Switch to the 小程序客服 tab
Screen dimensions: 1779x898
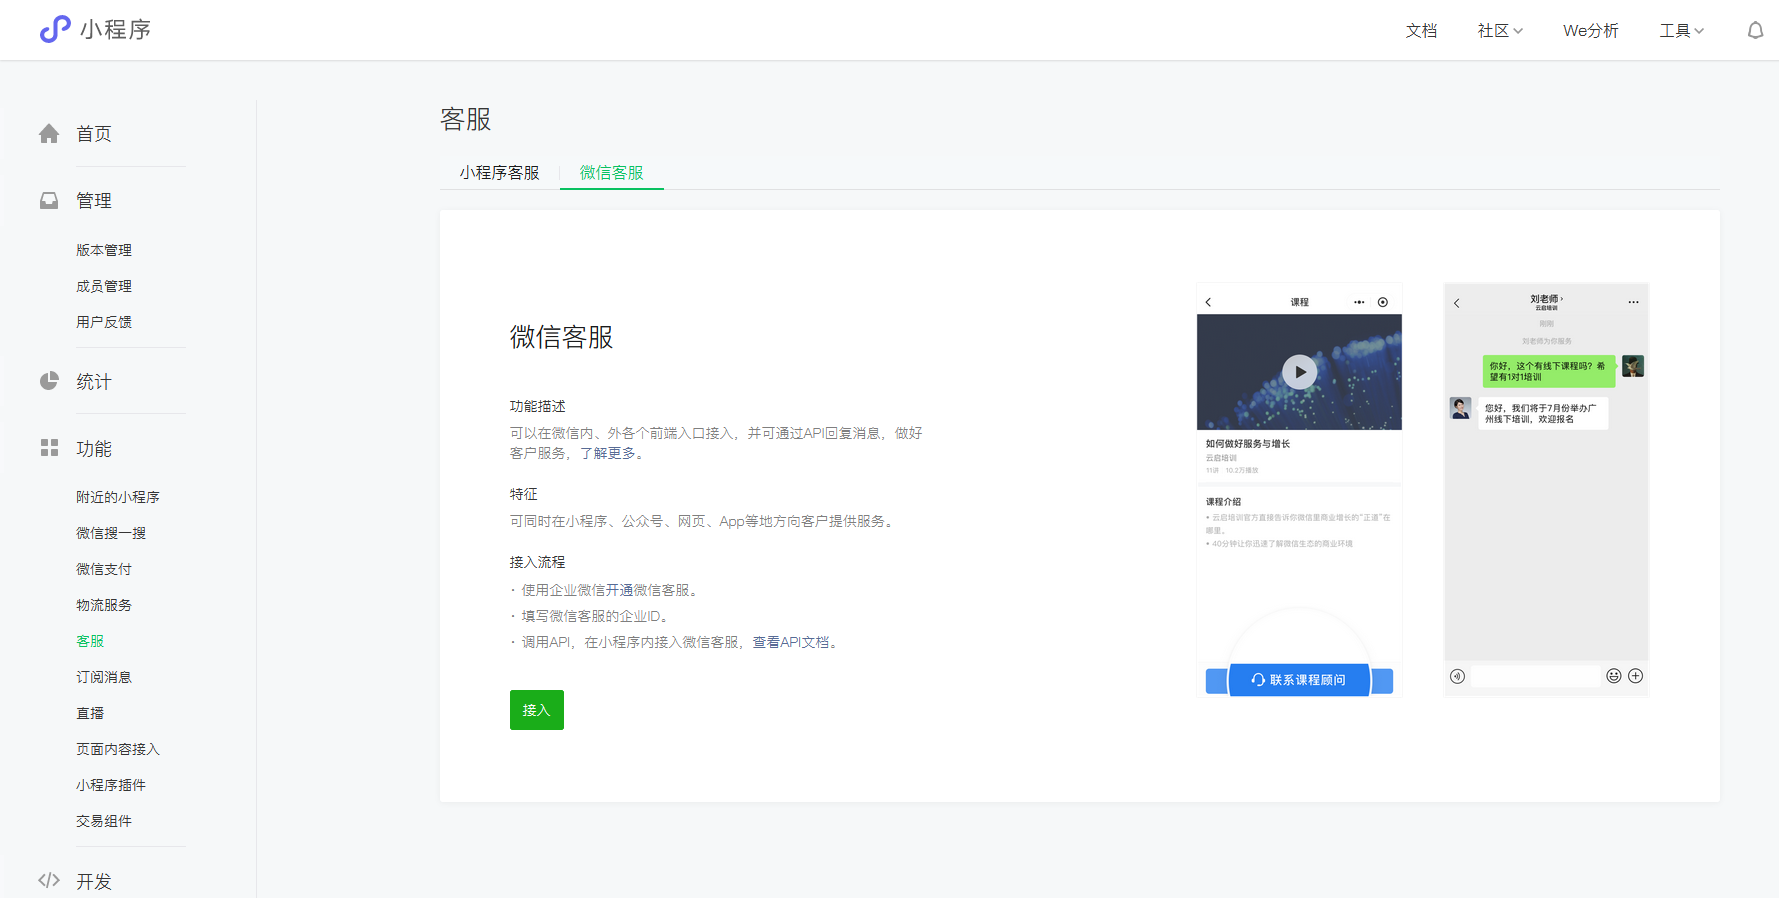click(499, 173)
